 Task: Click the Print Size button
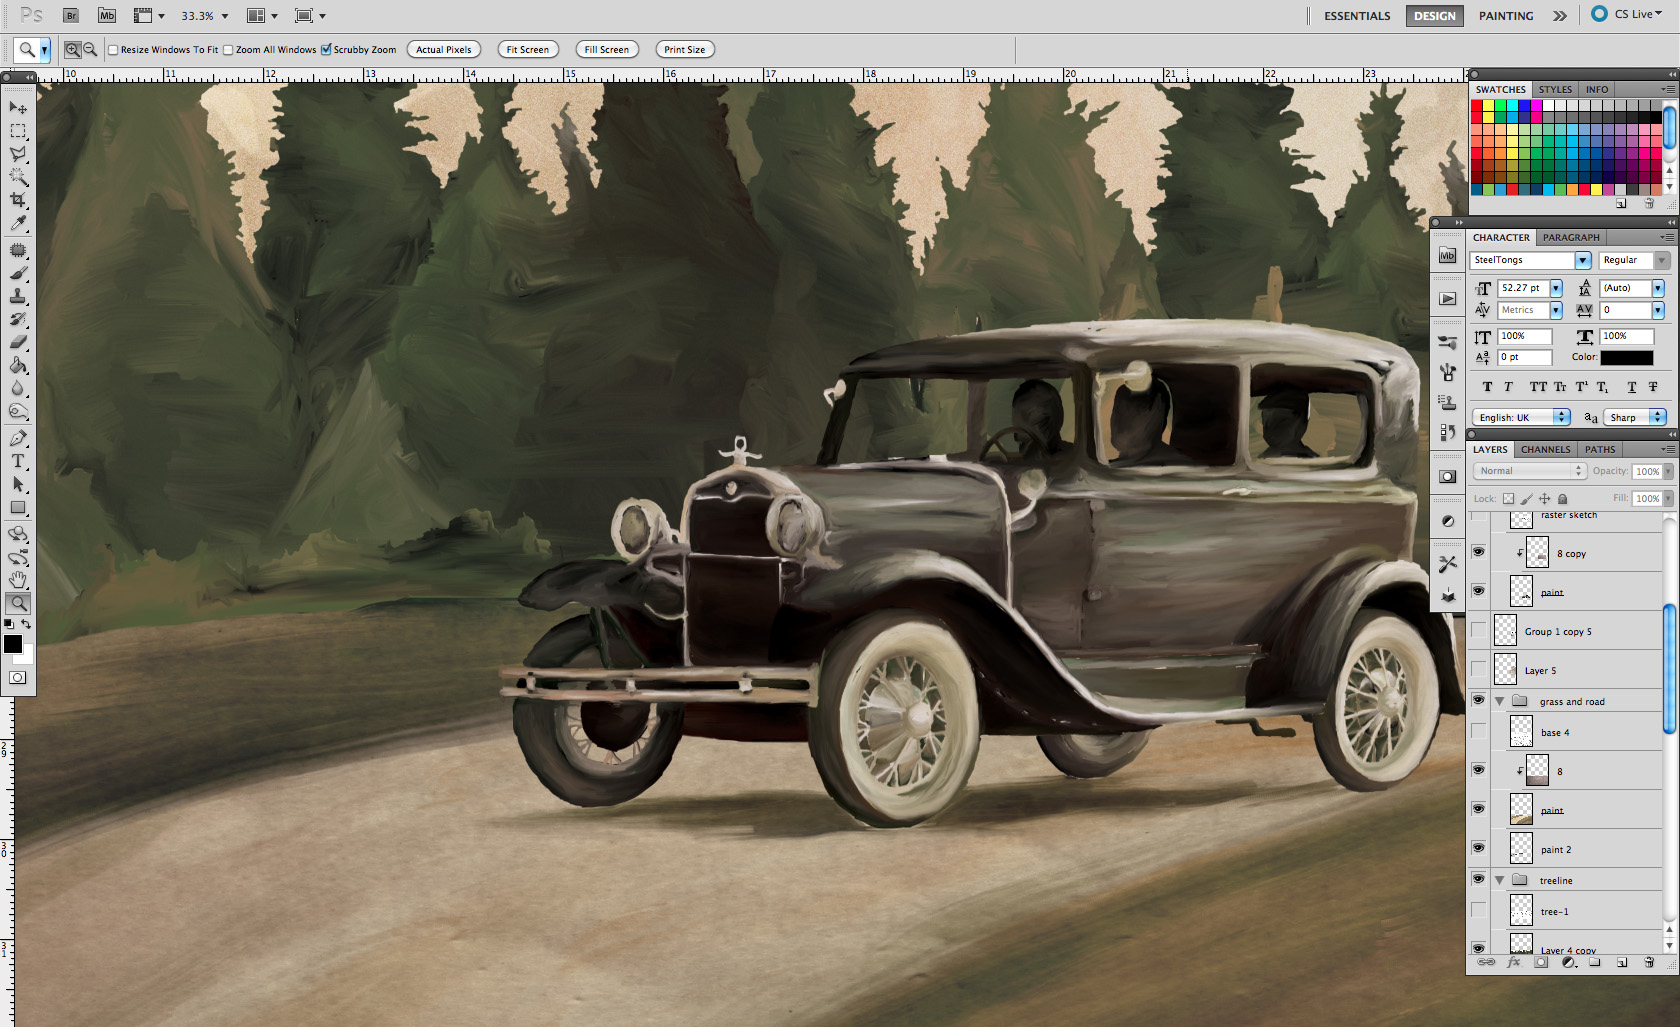point(685,49)
